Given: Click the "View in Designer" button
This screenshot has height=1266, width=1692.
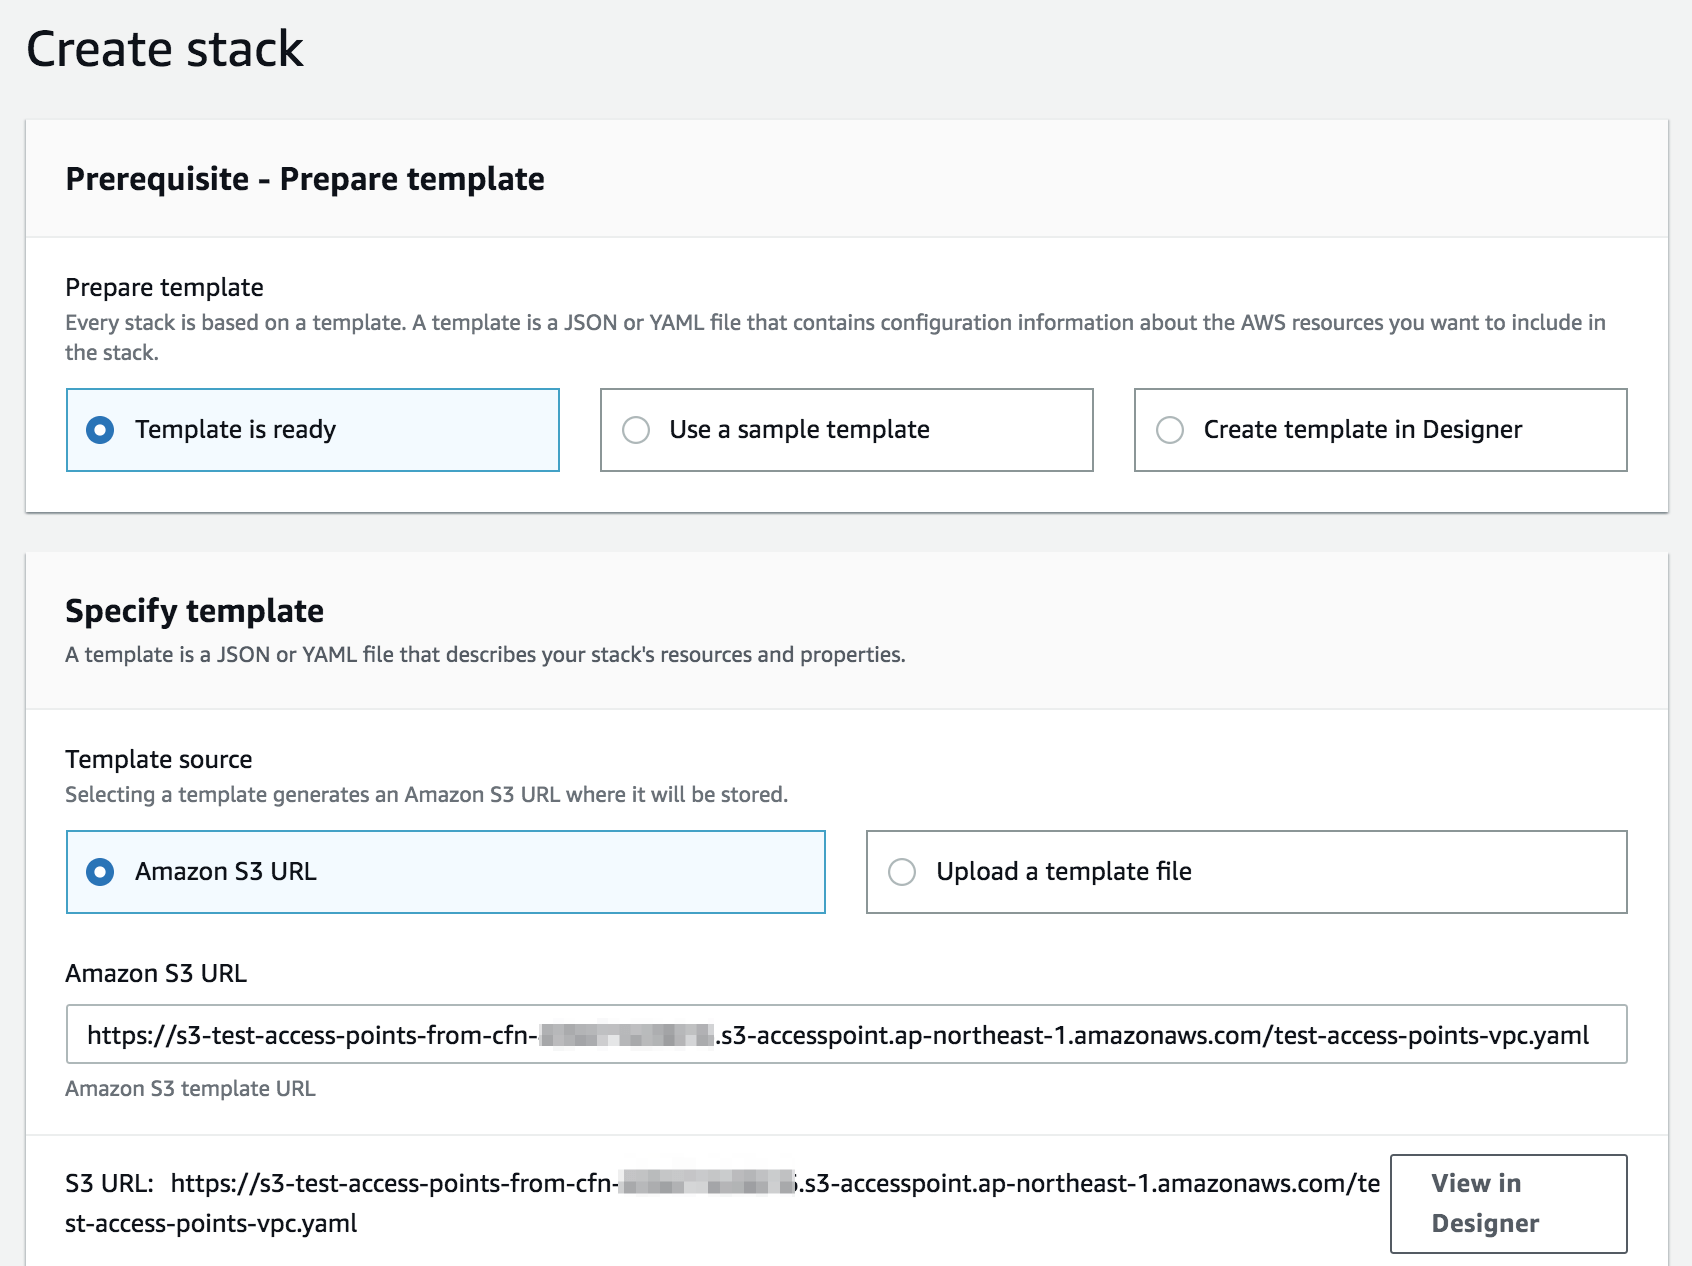Looking at the screenshot, I should point(1508,1203).
